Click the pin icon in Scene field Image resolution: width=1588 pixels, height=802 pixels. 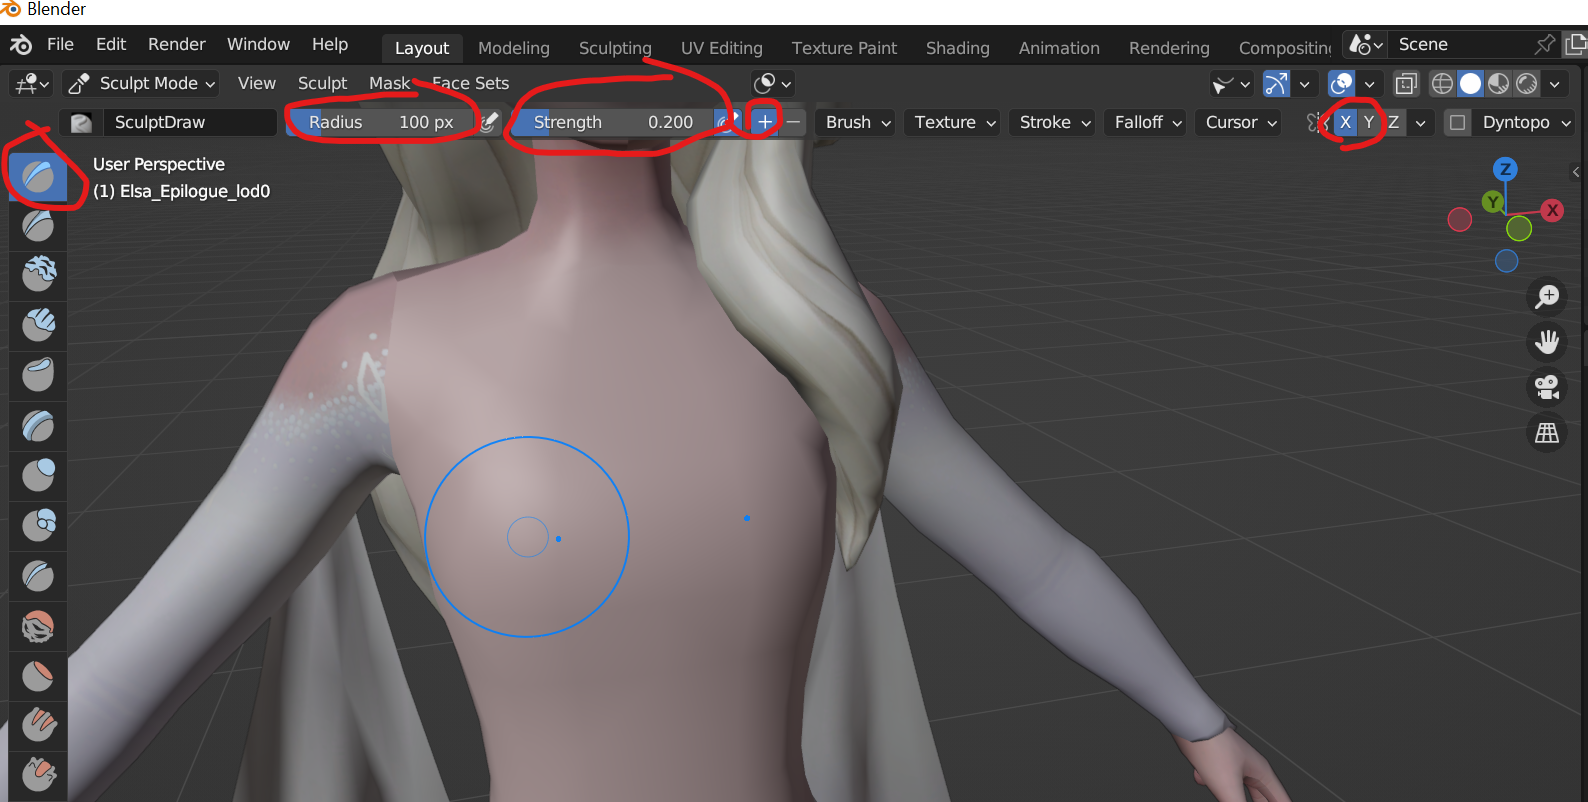tap(1545, 44)
